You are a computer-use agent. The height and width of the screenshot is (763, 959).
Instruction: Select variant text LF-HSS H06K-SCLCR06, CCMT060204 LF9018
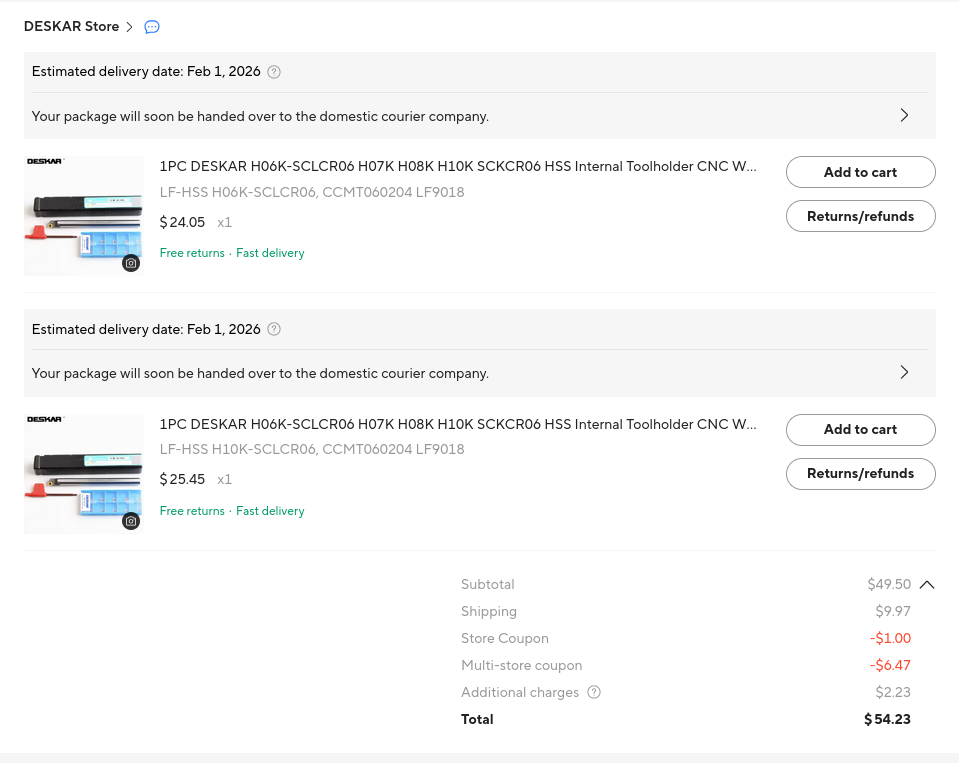point(312,192)
